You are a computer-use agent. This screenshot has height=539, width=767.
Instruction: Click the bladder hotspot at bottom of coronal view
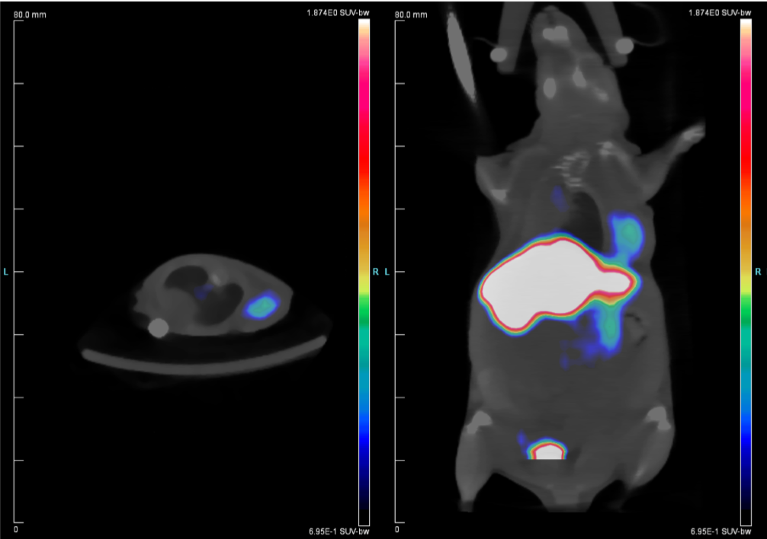click(x=547, y=449)
